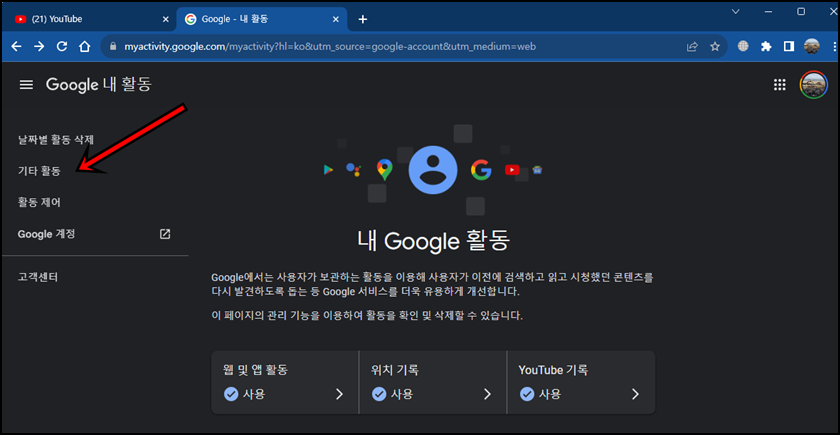Image resolution: width=840 pixels, height=435 pixels.
Task: Expand chevron on 위치 기록
Action: click(488, 394)
